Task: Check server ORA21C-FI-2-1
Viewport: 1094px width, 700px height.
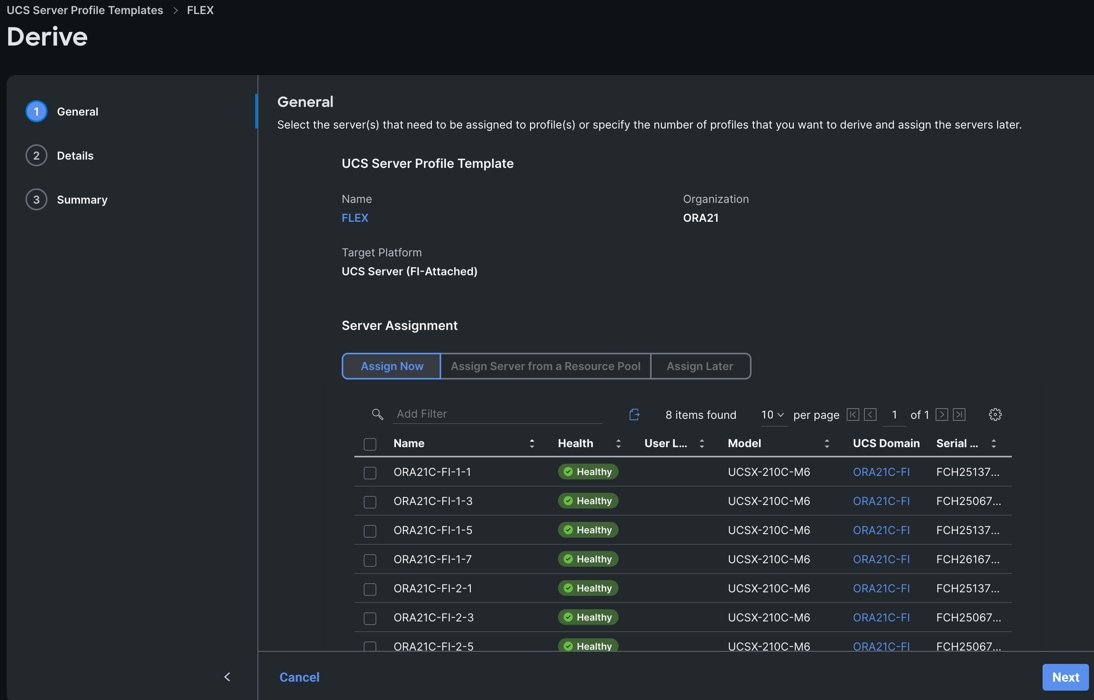Action: pyautogui.click(x=370, y=590)
